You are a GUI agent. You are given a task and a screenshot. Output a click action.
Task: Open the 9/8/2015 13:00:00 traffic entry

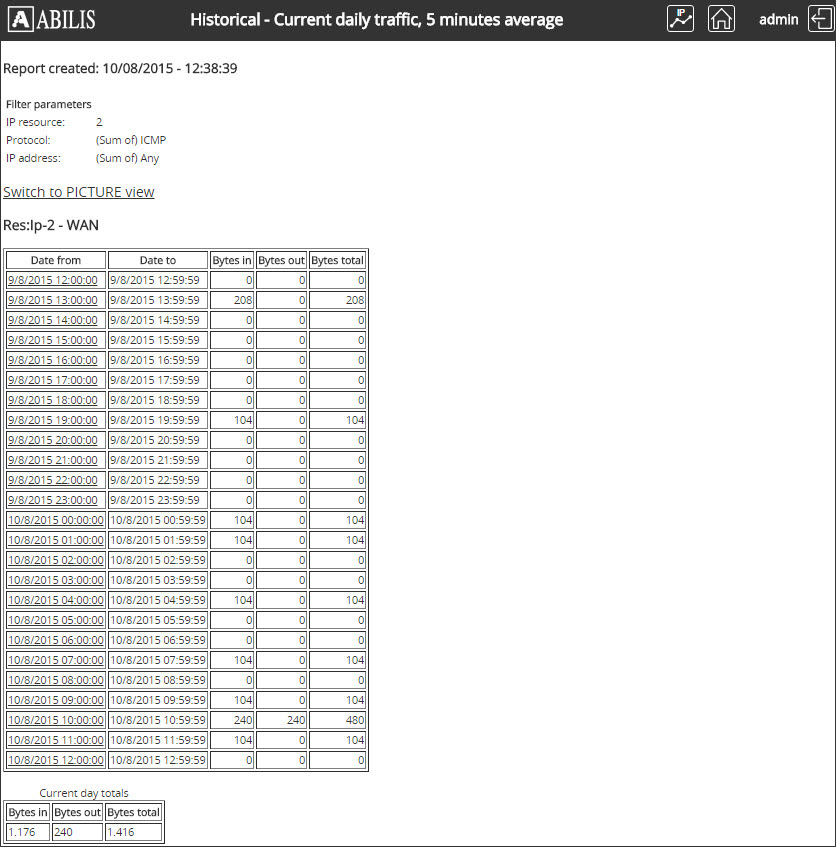pyautogui.click(x=52, y=300)
